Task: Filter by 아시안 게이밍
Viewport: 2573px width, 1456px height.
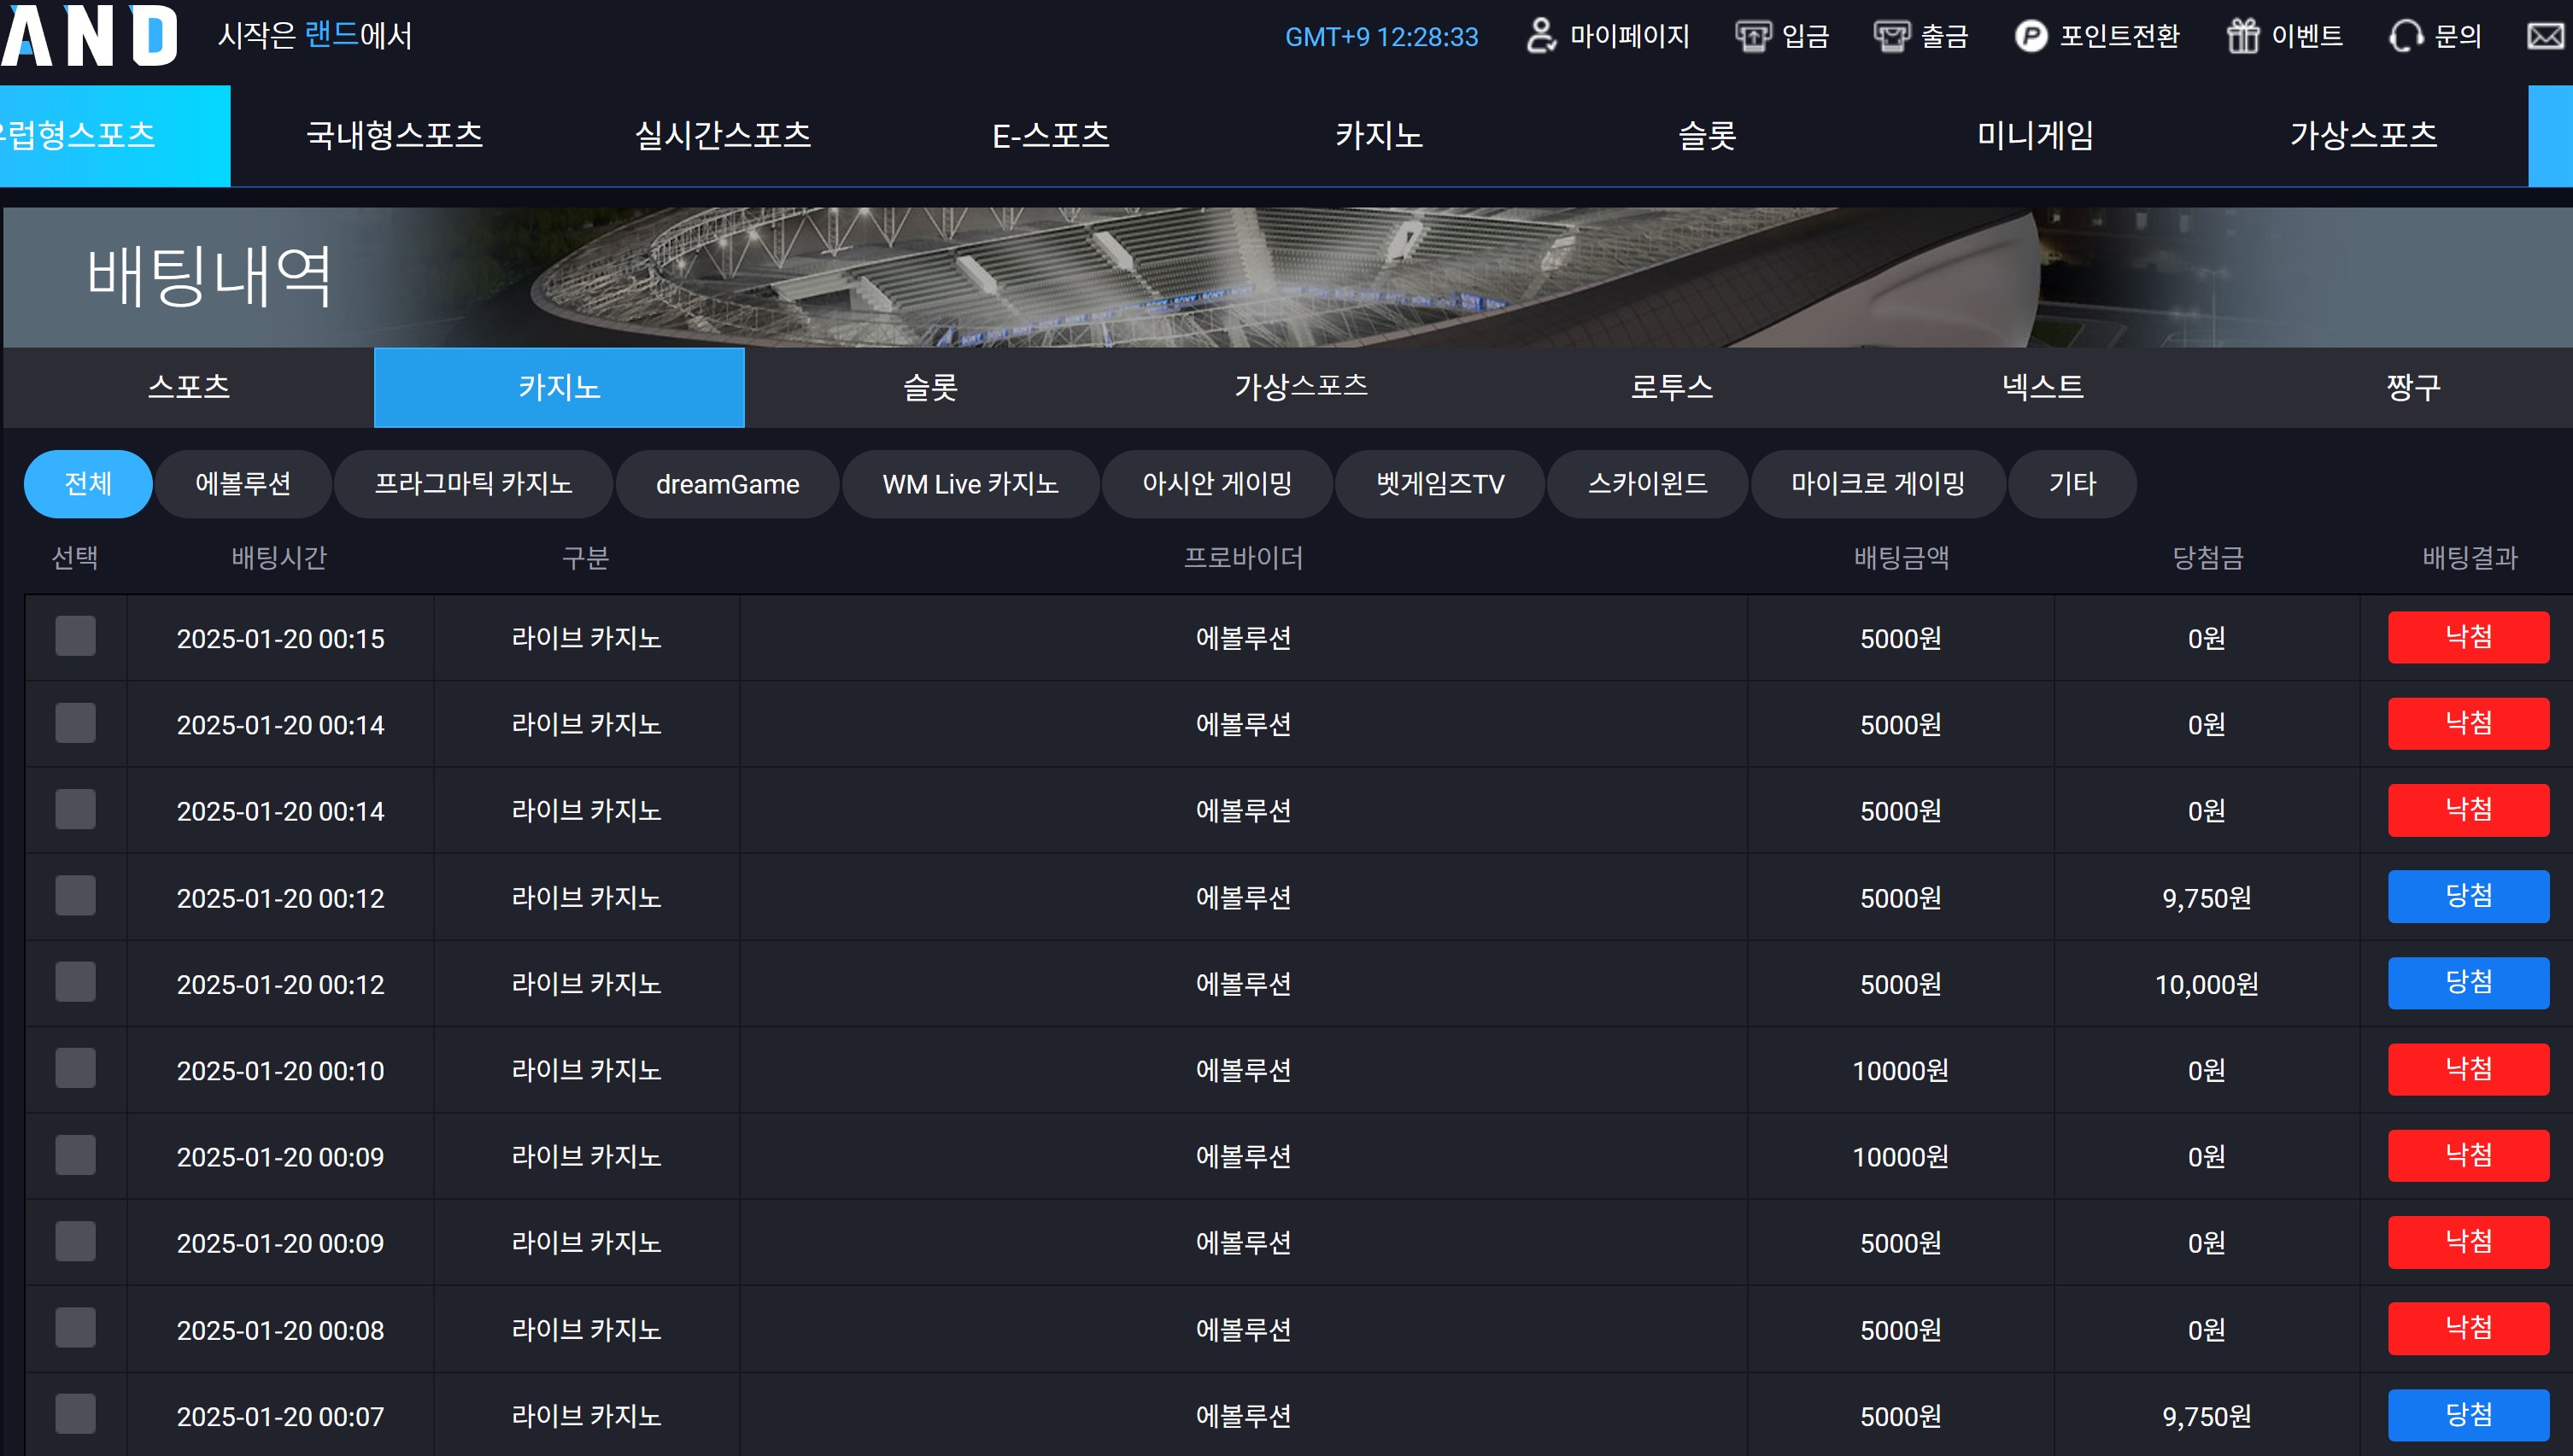Action: [x=1217, y=484]
